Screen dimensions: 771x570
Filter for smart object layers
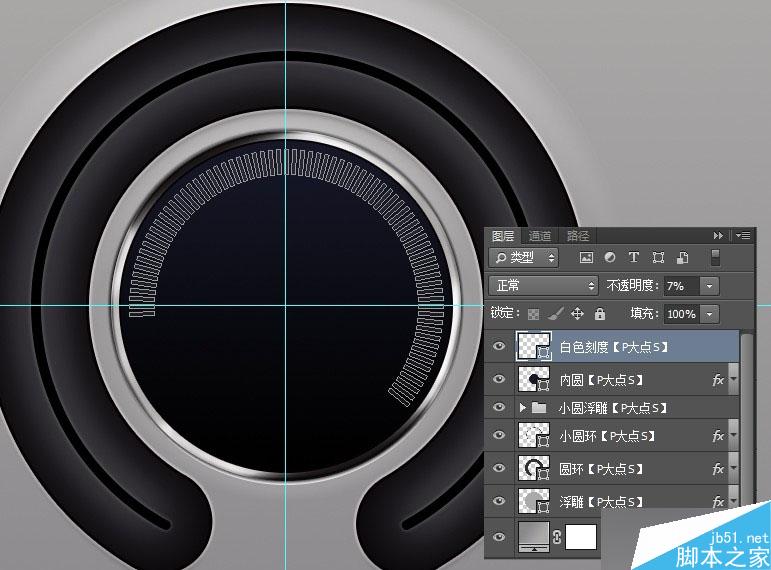click(682, 258)
